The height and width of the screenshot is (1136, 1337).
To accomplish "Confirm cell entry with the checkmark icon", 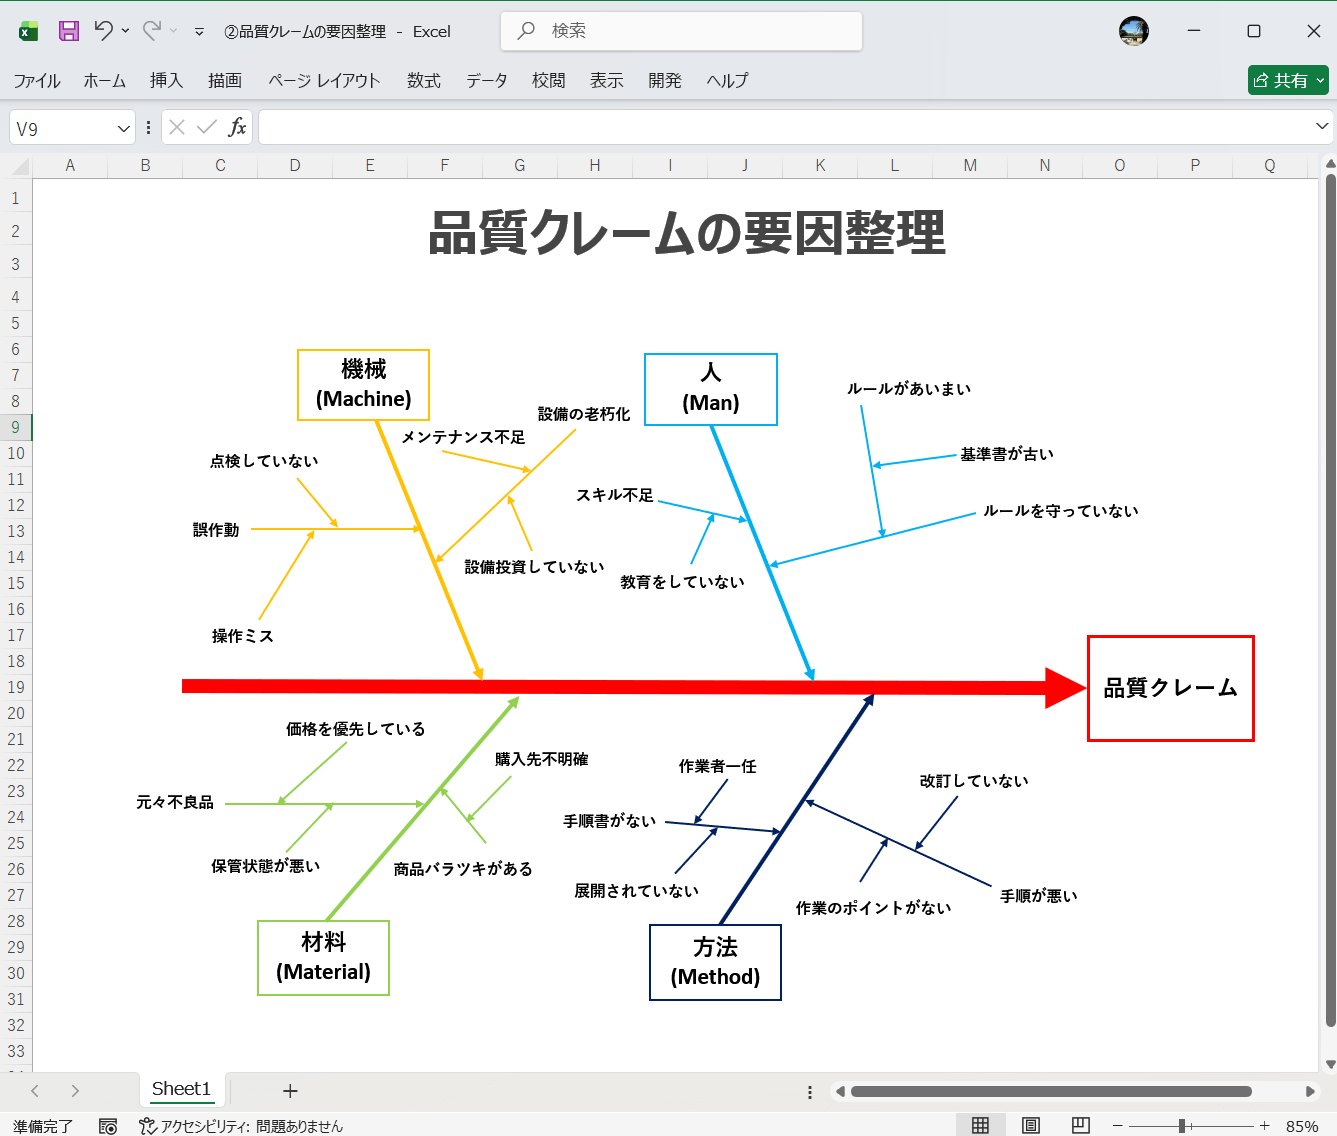I will [206, 127].
